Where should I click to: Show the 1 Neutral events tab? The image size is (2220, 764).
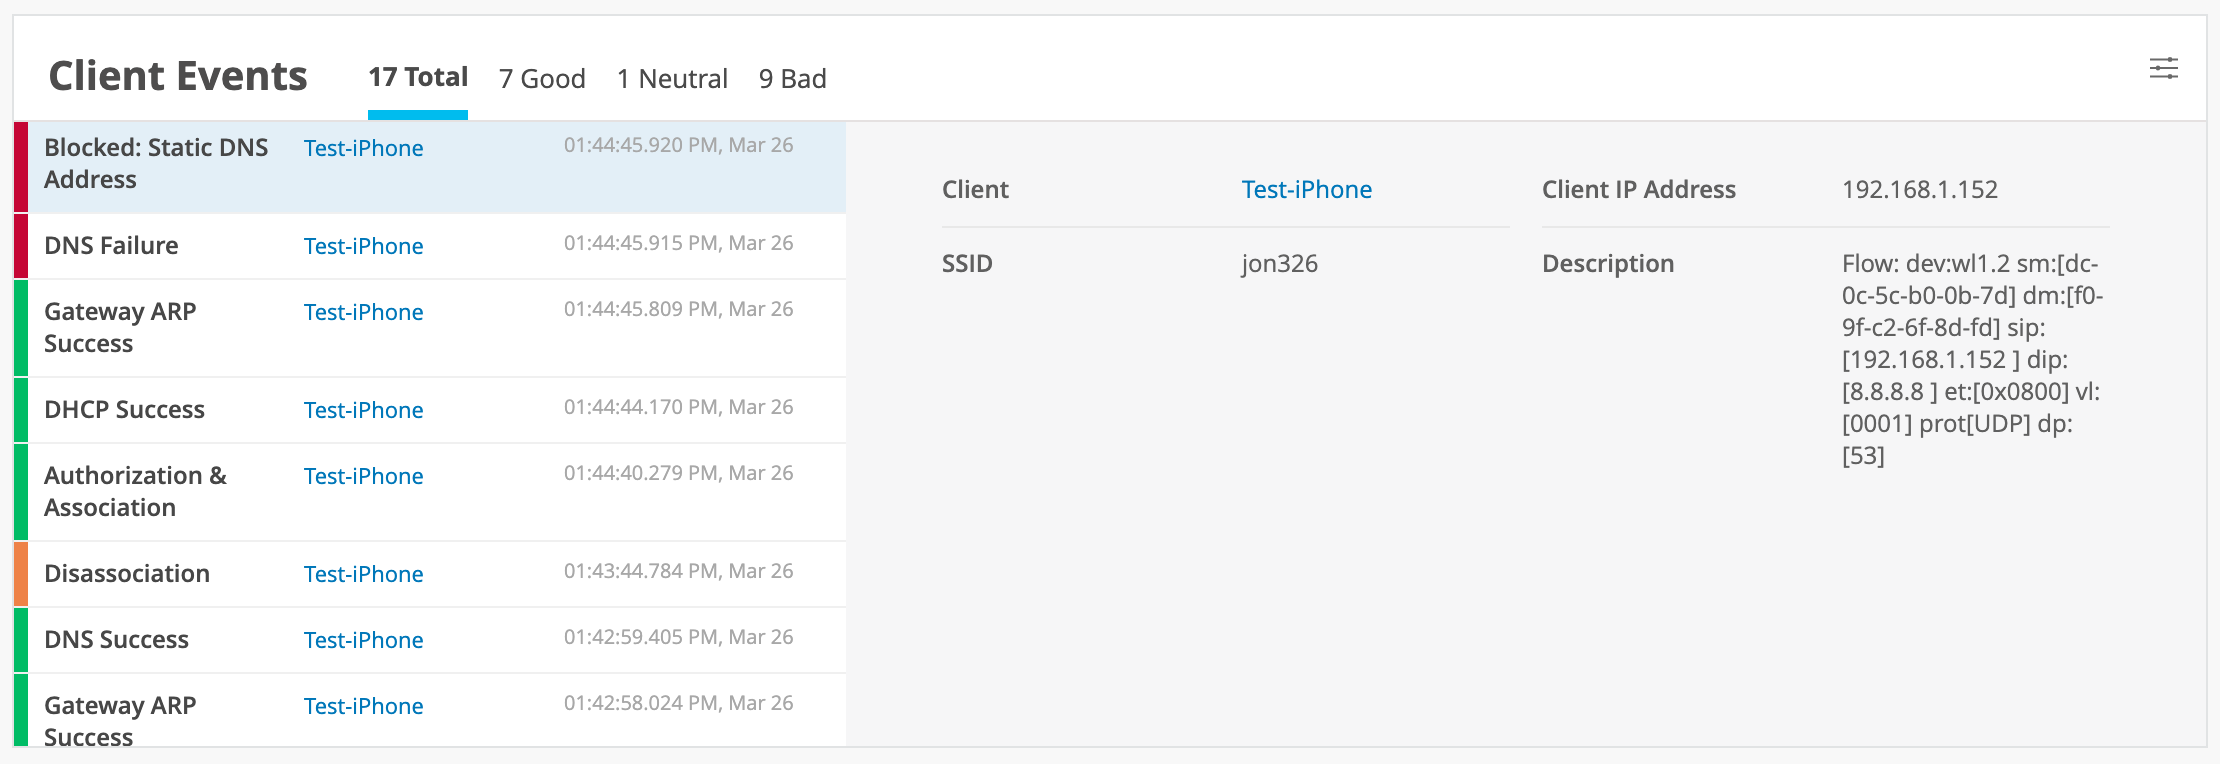tap(672, 79)
